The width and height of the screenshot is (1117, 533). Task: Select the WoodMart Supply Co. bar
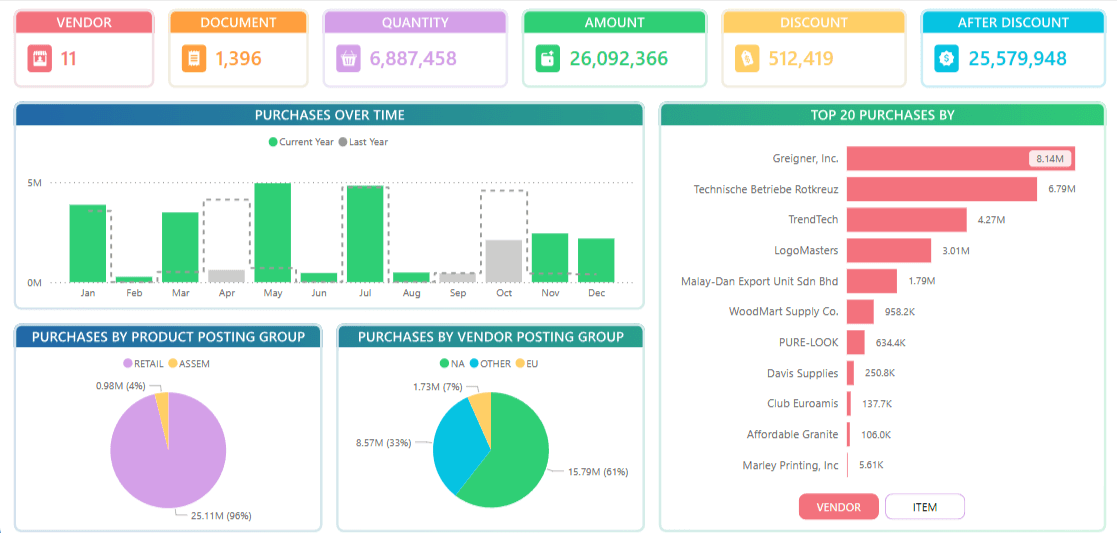tap(860, 312)
